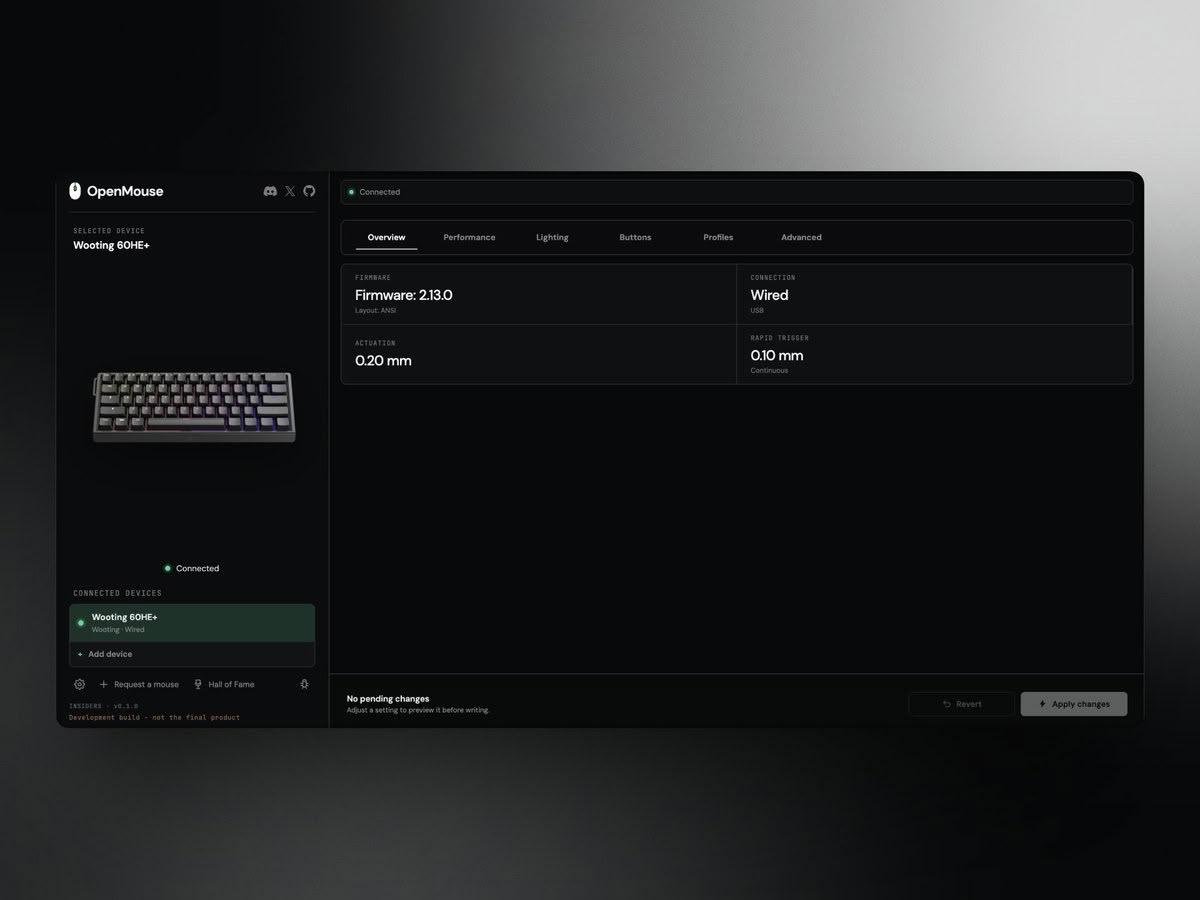This screenshot has height=900, width=1200.
Task: Click the Layout: ANSI text
Action: [375, 311]
